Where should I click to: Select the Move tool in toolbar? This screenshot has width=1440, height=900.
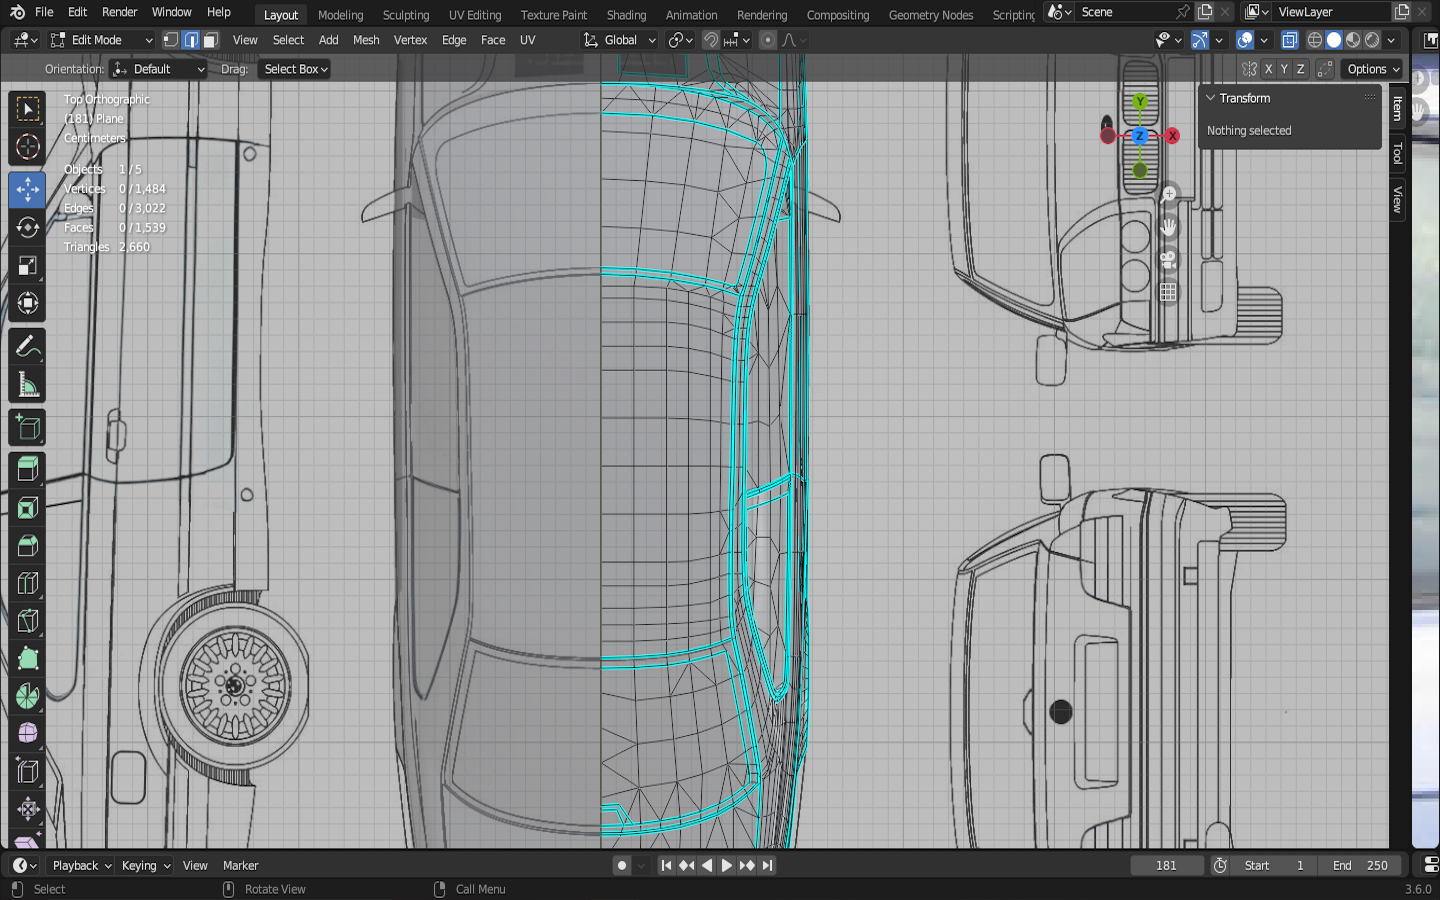27,189
